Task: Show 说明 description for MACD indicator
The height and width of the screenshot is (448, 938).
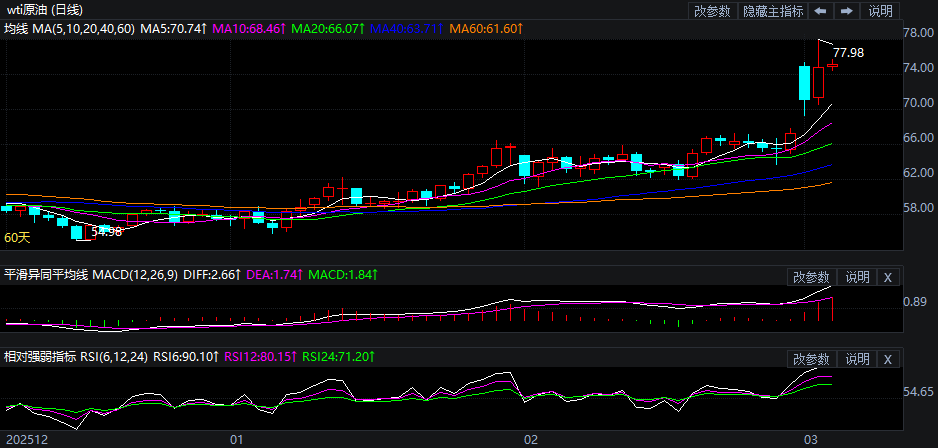Action: point(857,277)
